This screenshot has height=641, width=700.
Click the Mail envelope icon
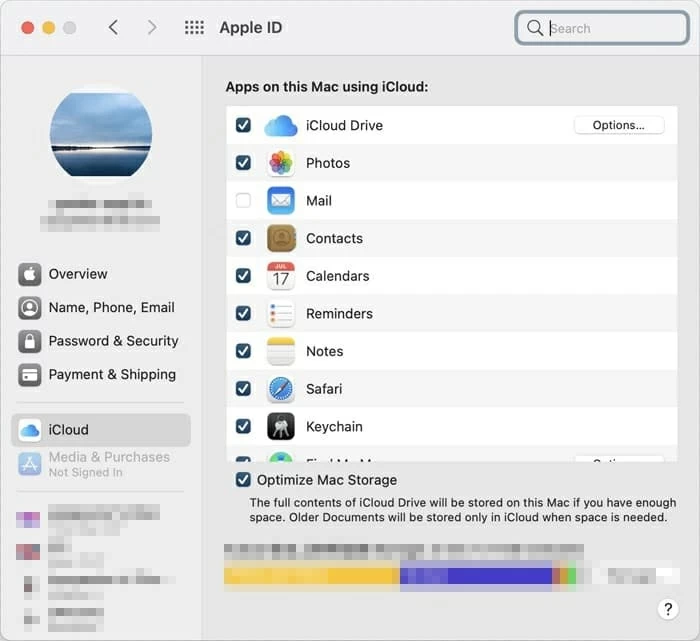point(281,201)
